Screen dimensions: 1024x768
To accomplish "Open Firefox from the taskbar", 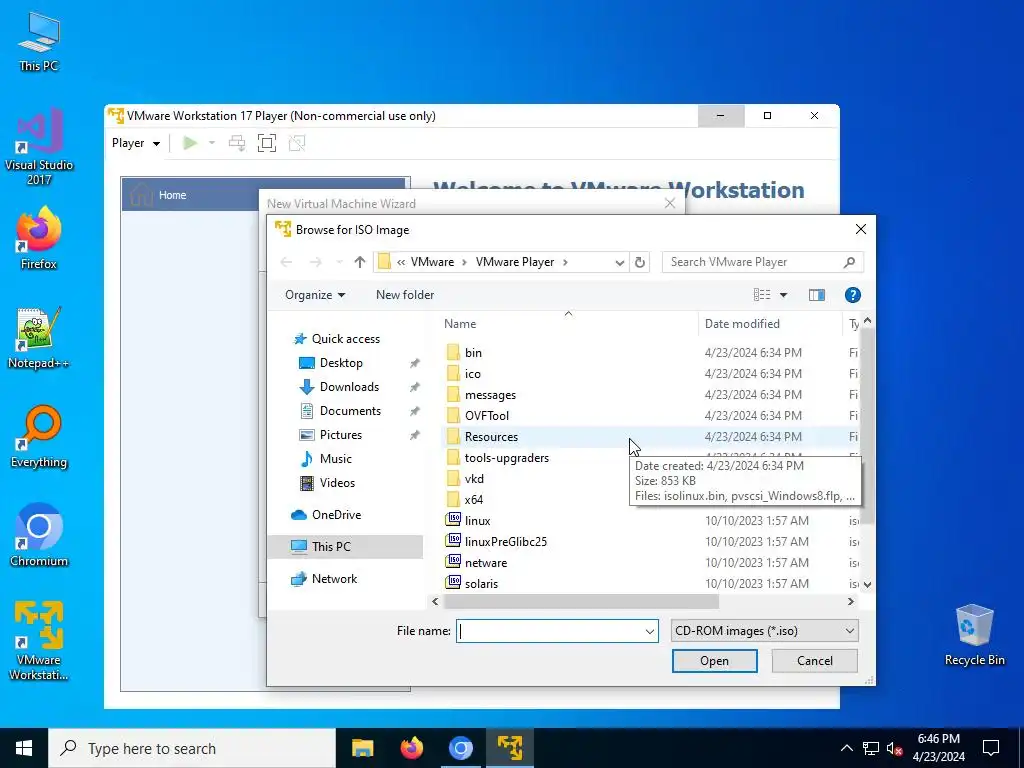I will point(411,748).
